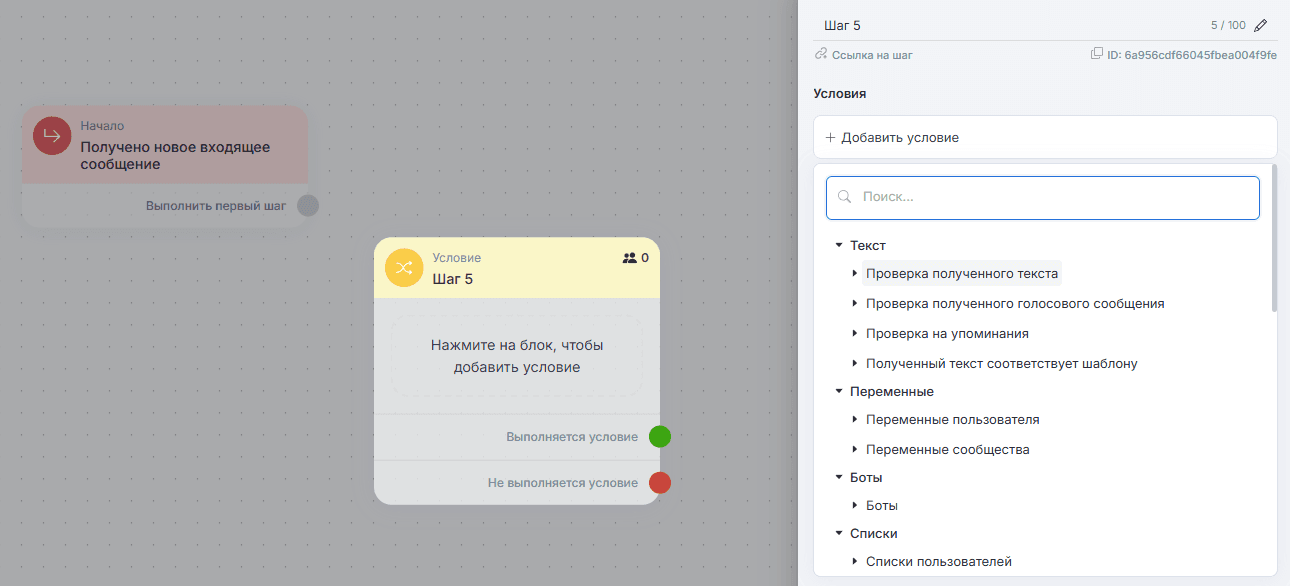Click the Не выполняется условие label

tap(563, 483)
